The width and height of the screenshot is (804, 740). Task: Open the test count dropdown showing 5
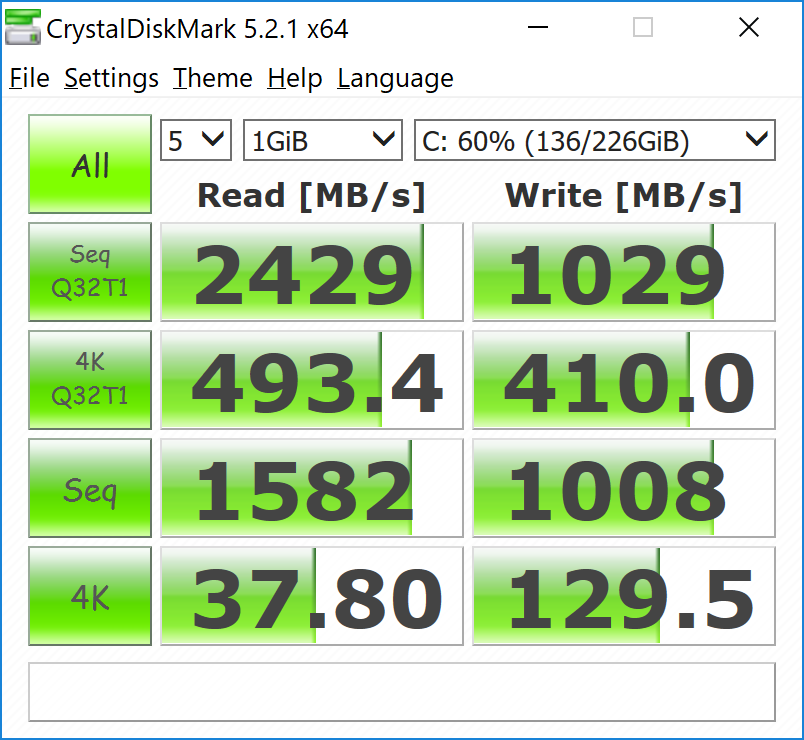pyautogui.click(x=196, y=140)
